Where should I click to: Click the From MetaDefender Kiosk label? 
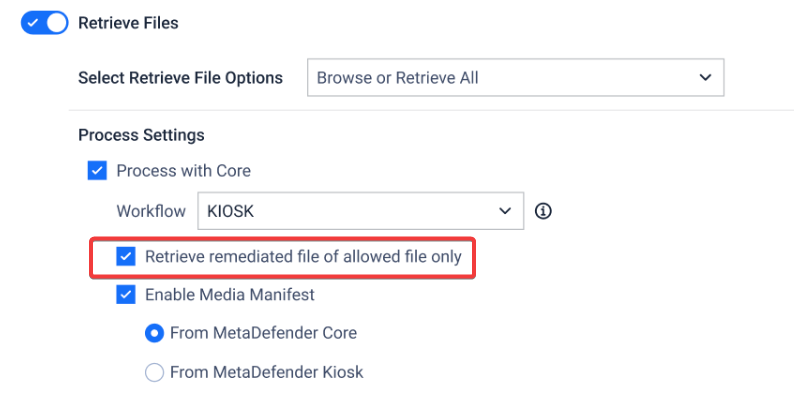[x=266, y=372]
